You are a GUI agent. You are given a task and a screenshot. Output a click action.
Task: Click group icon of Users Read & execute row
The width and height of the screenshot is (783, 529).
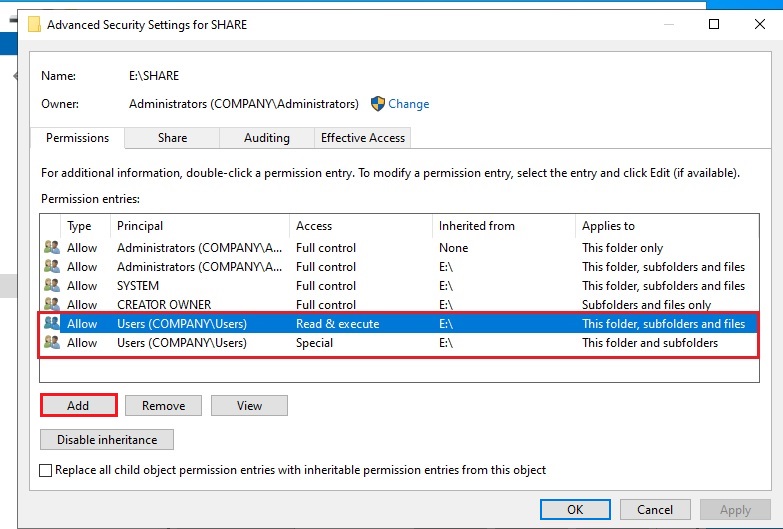(x=52, y=324)
